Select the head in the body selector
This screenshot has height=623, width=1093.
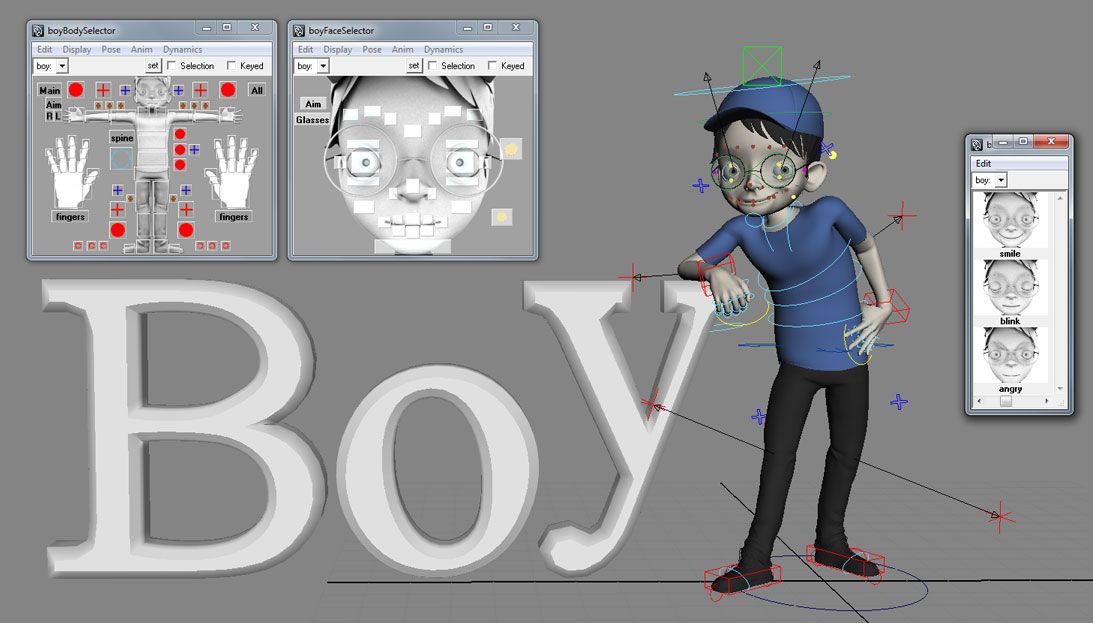[152, 90]
